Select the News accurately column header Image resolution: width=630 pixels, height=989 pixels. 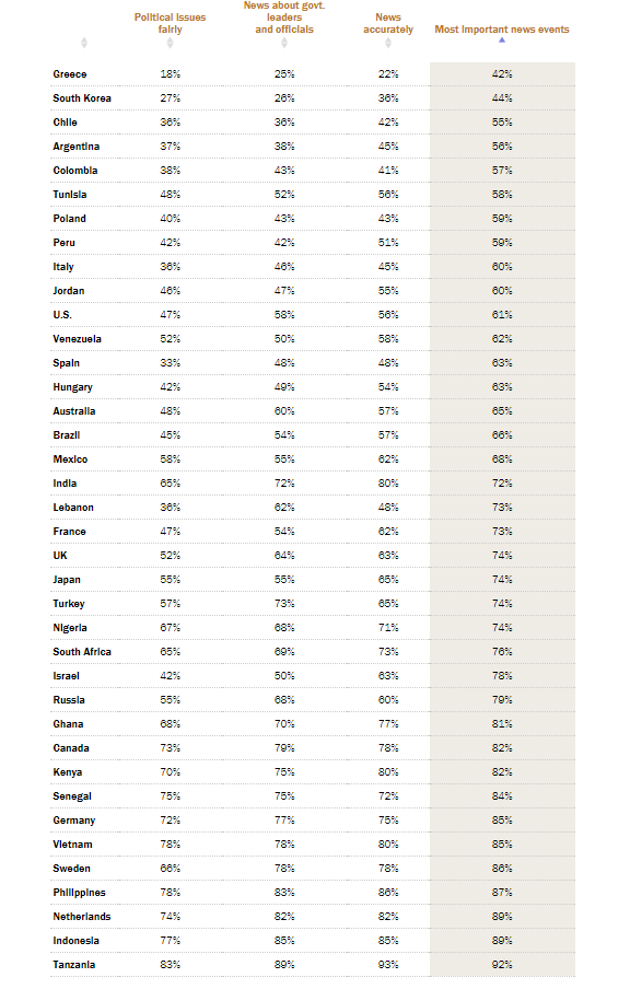pos(388,23)
